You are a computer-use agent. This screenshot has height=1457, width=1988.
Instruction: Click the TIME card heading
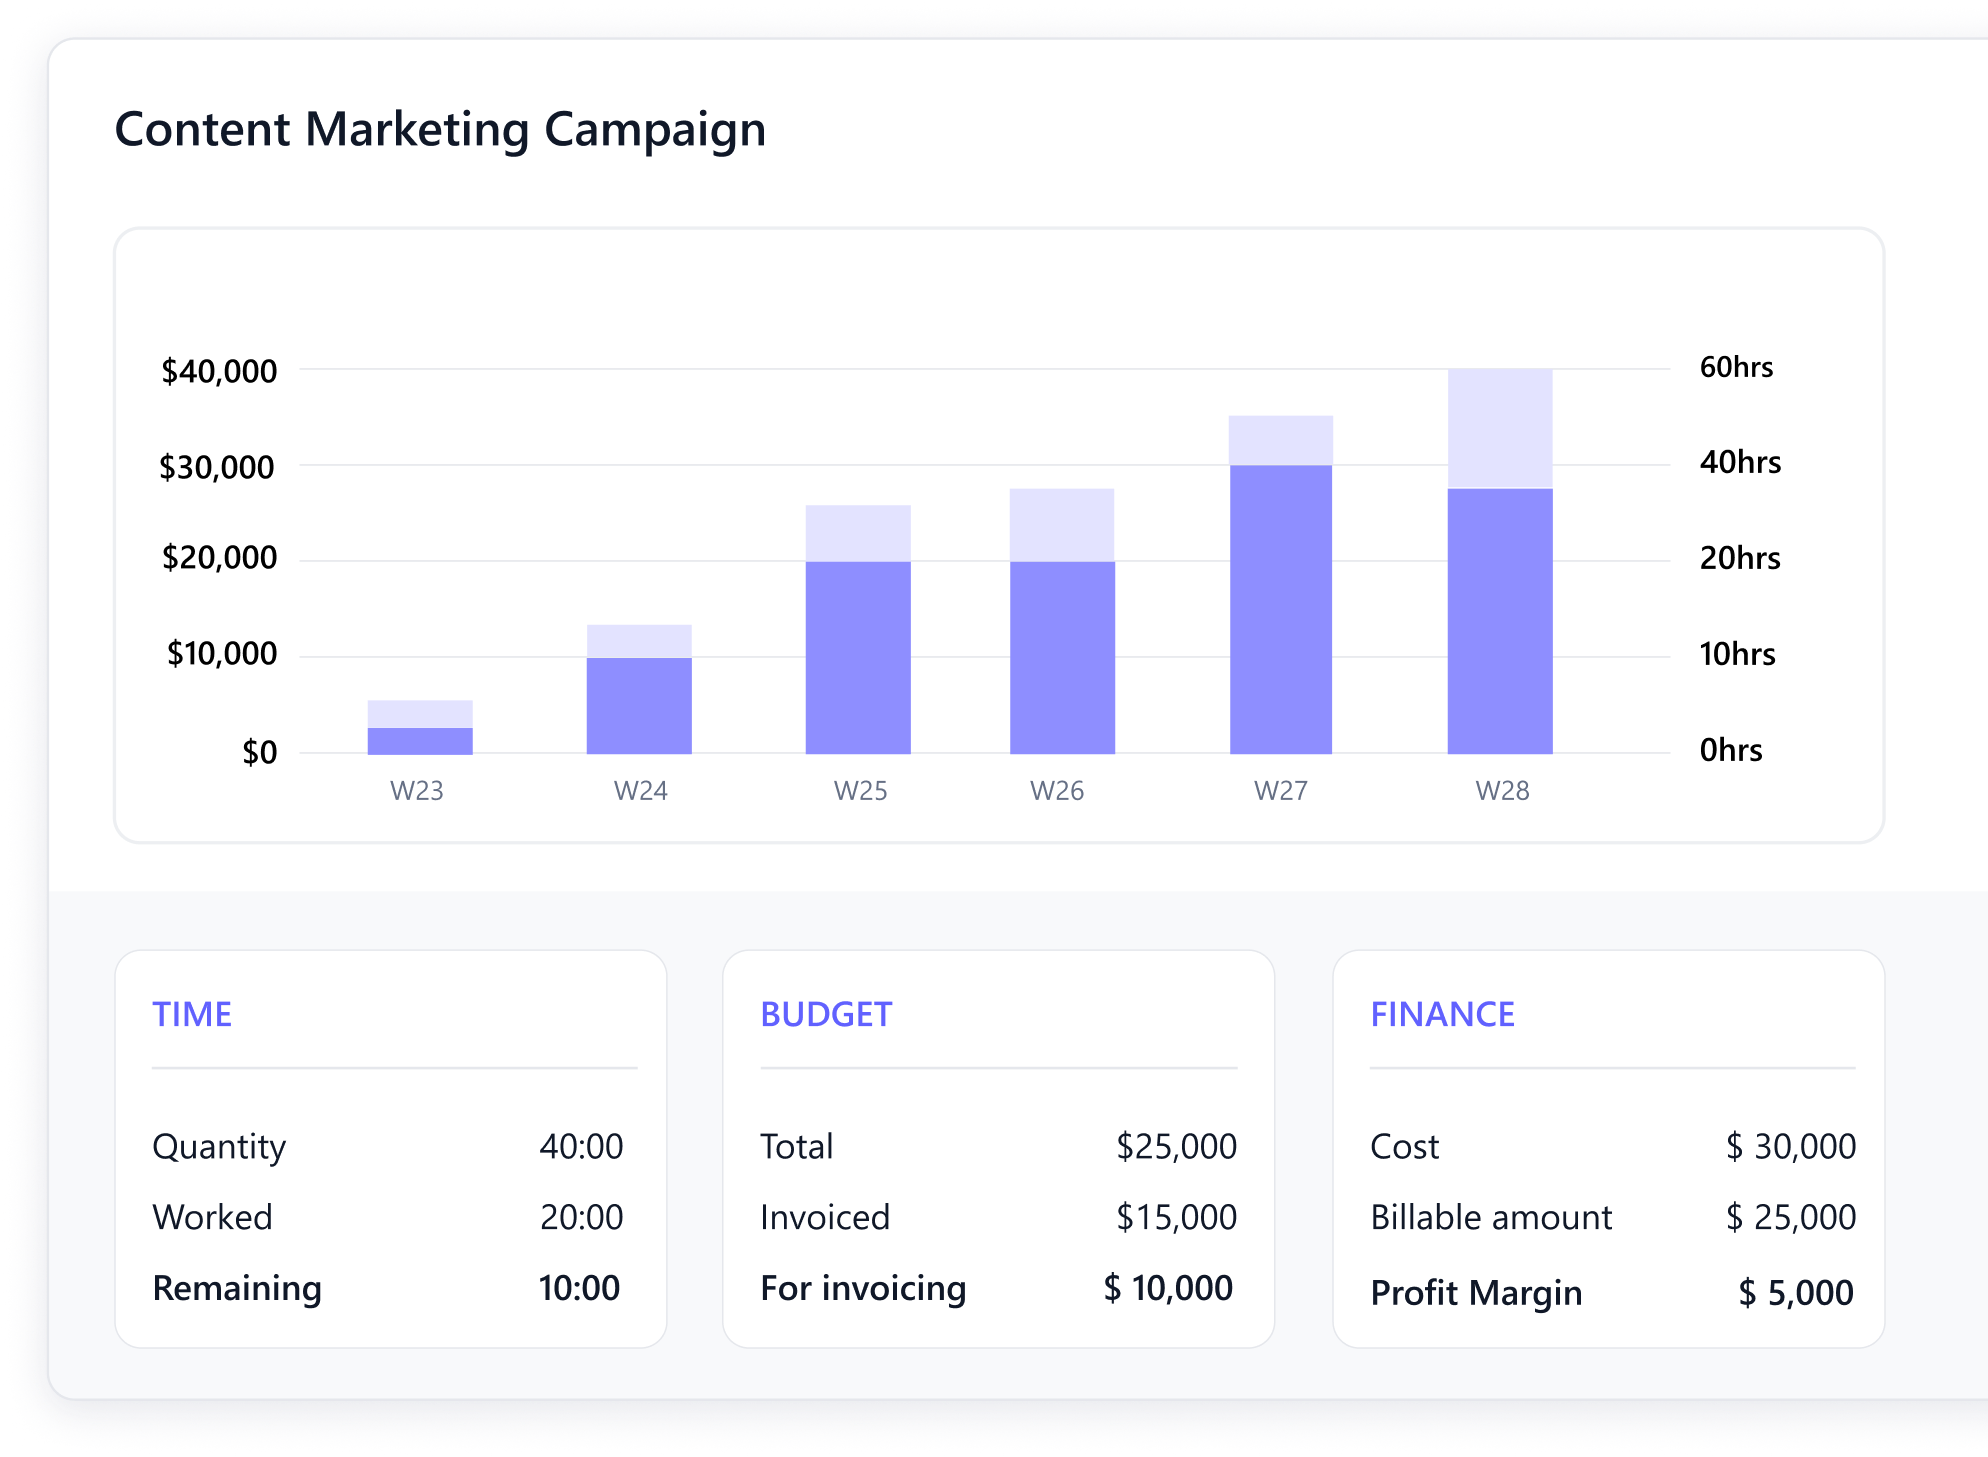click(x=192, y=1014)
